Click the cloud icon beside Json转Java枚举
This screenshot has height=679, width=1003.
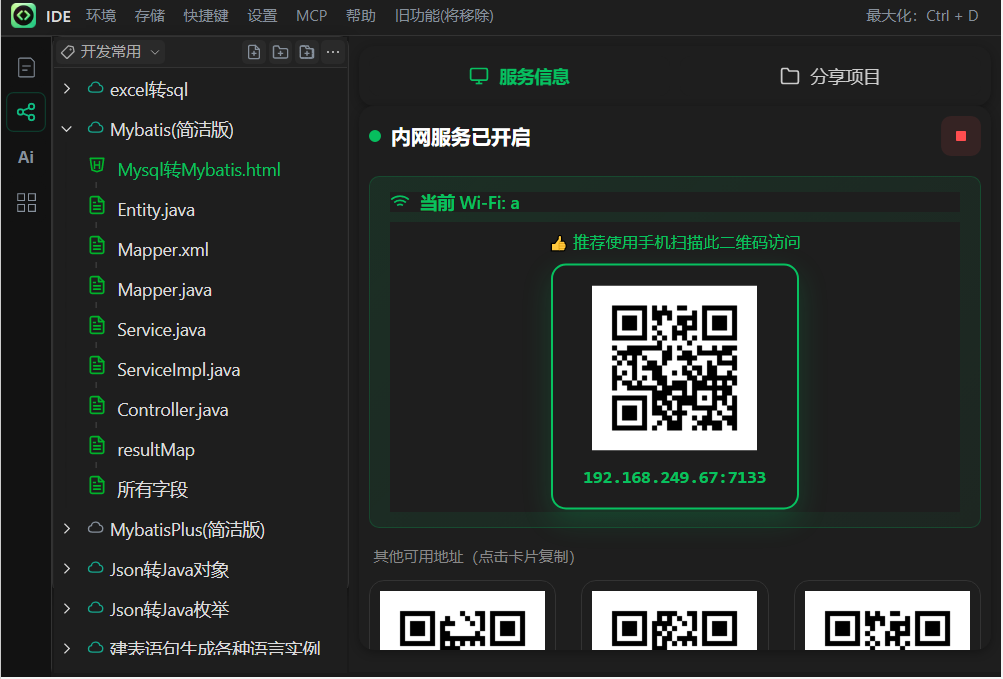point(95,608)
